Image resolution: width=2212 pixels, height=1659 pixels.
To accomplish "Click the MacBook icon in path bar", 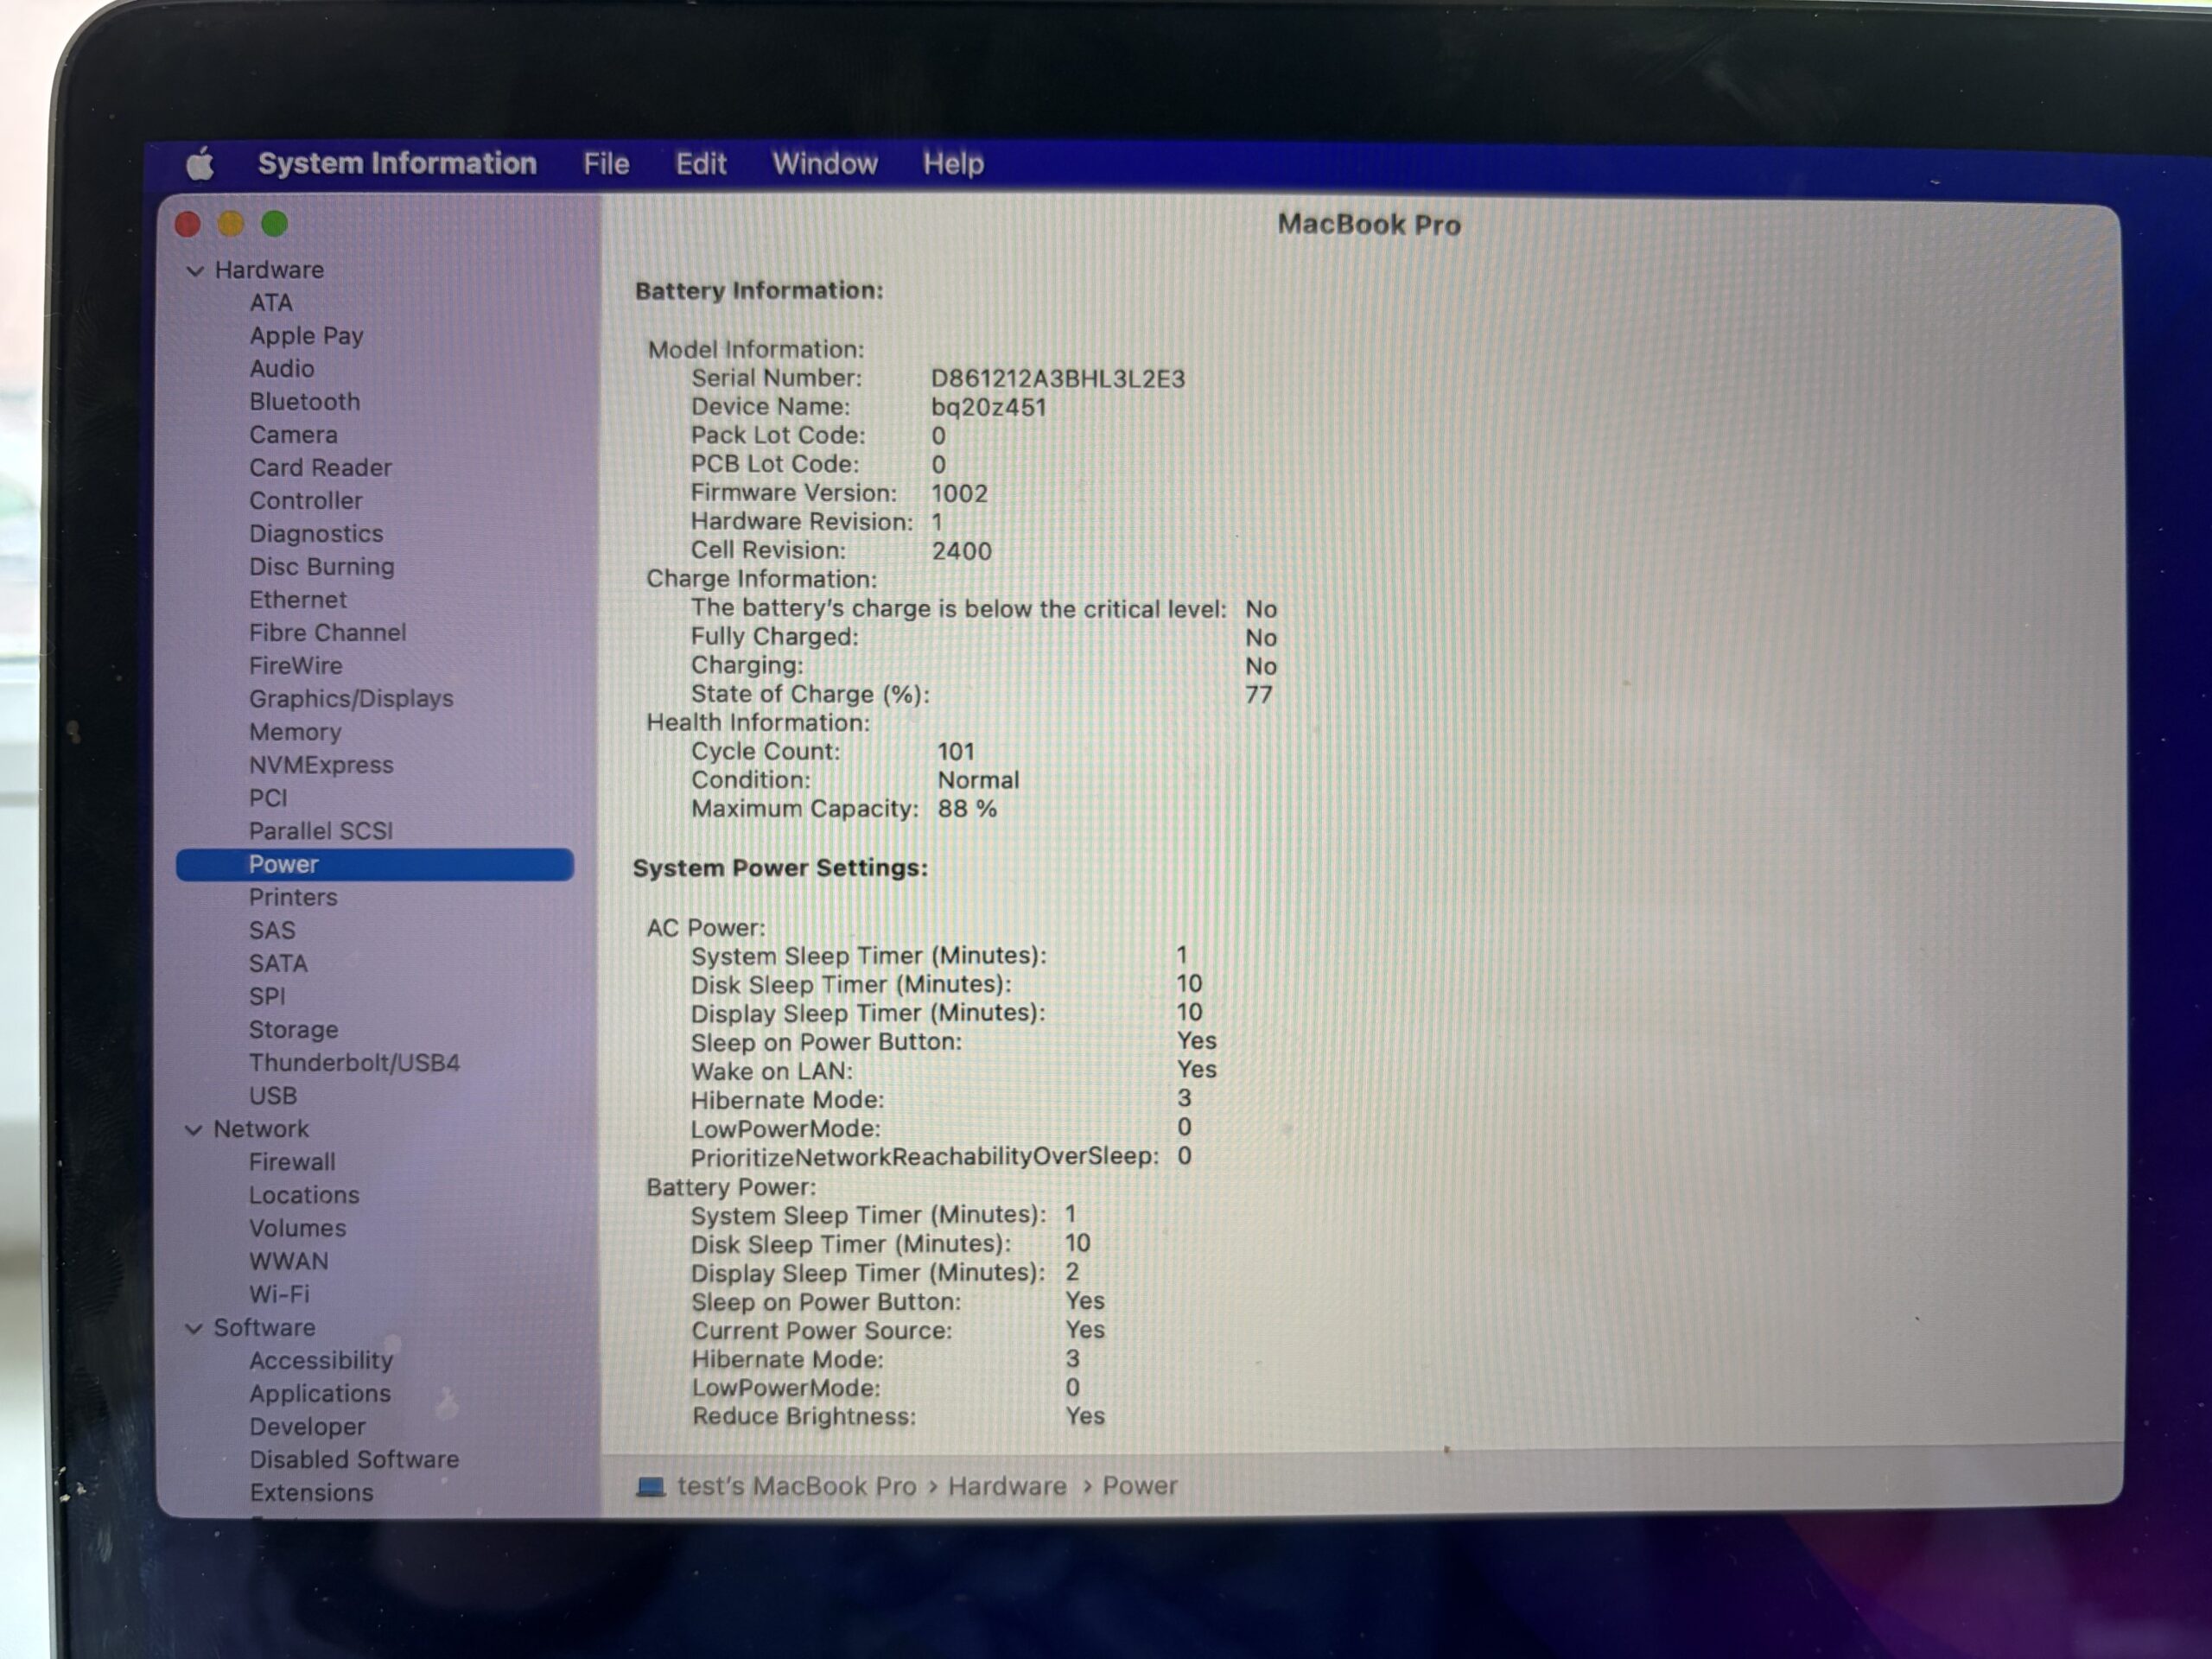I will (x=650, y=1486).
